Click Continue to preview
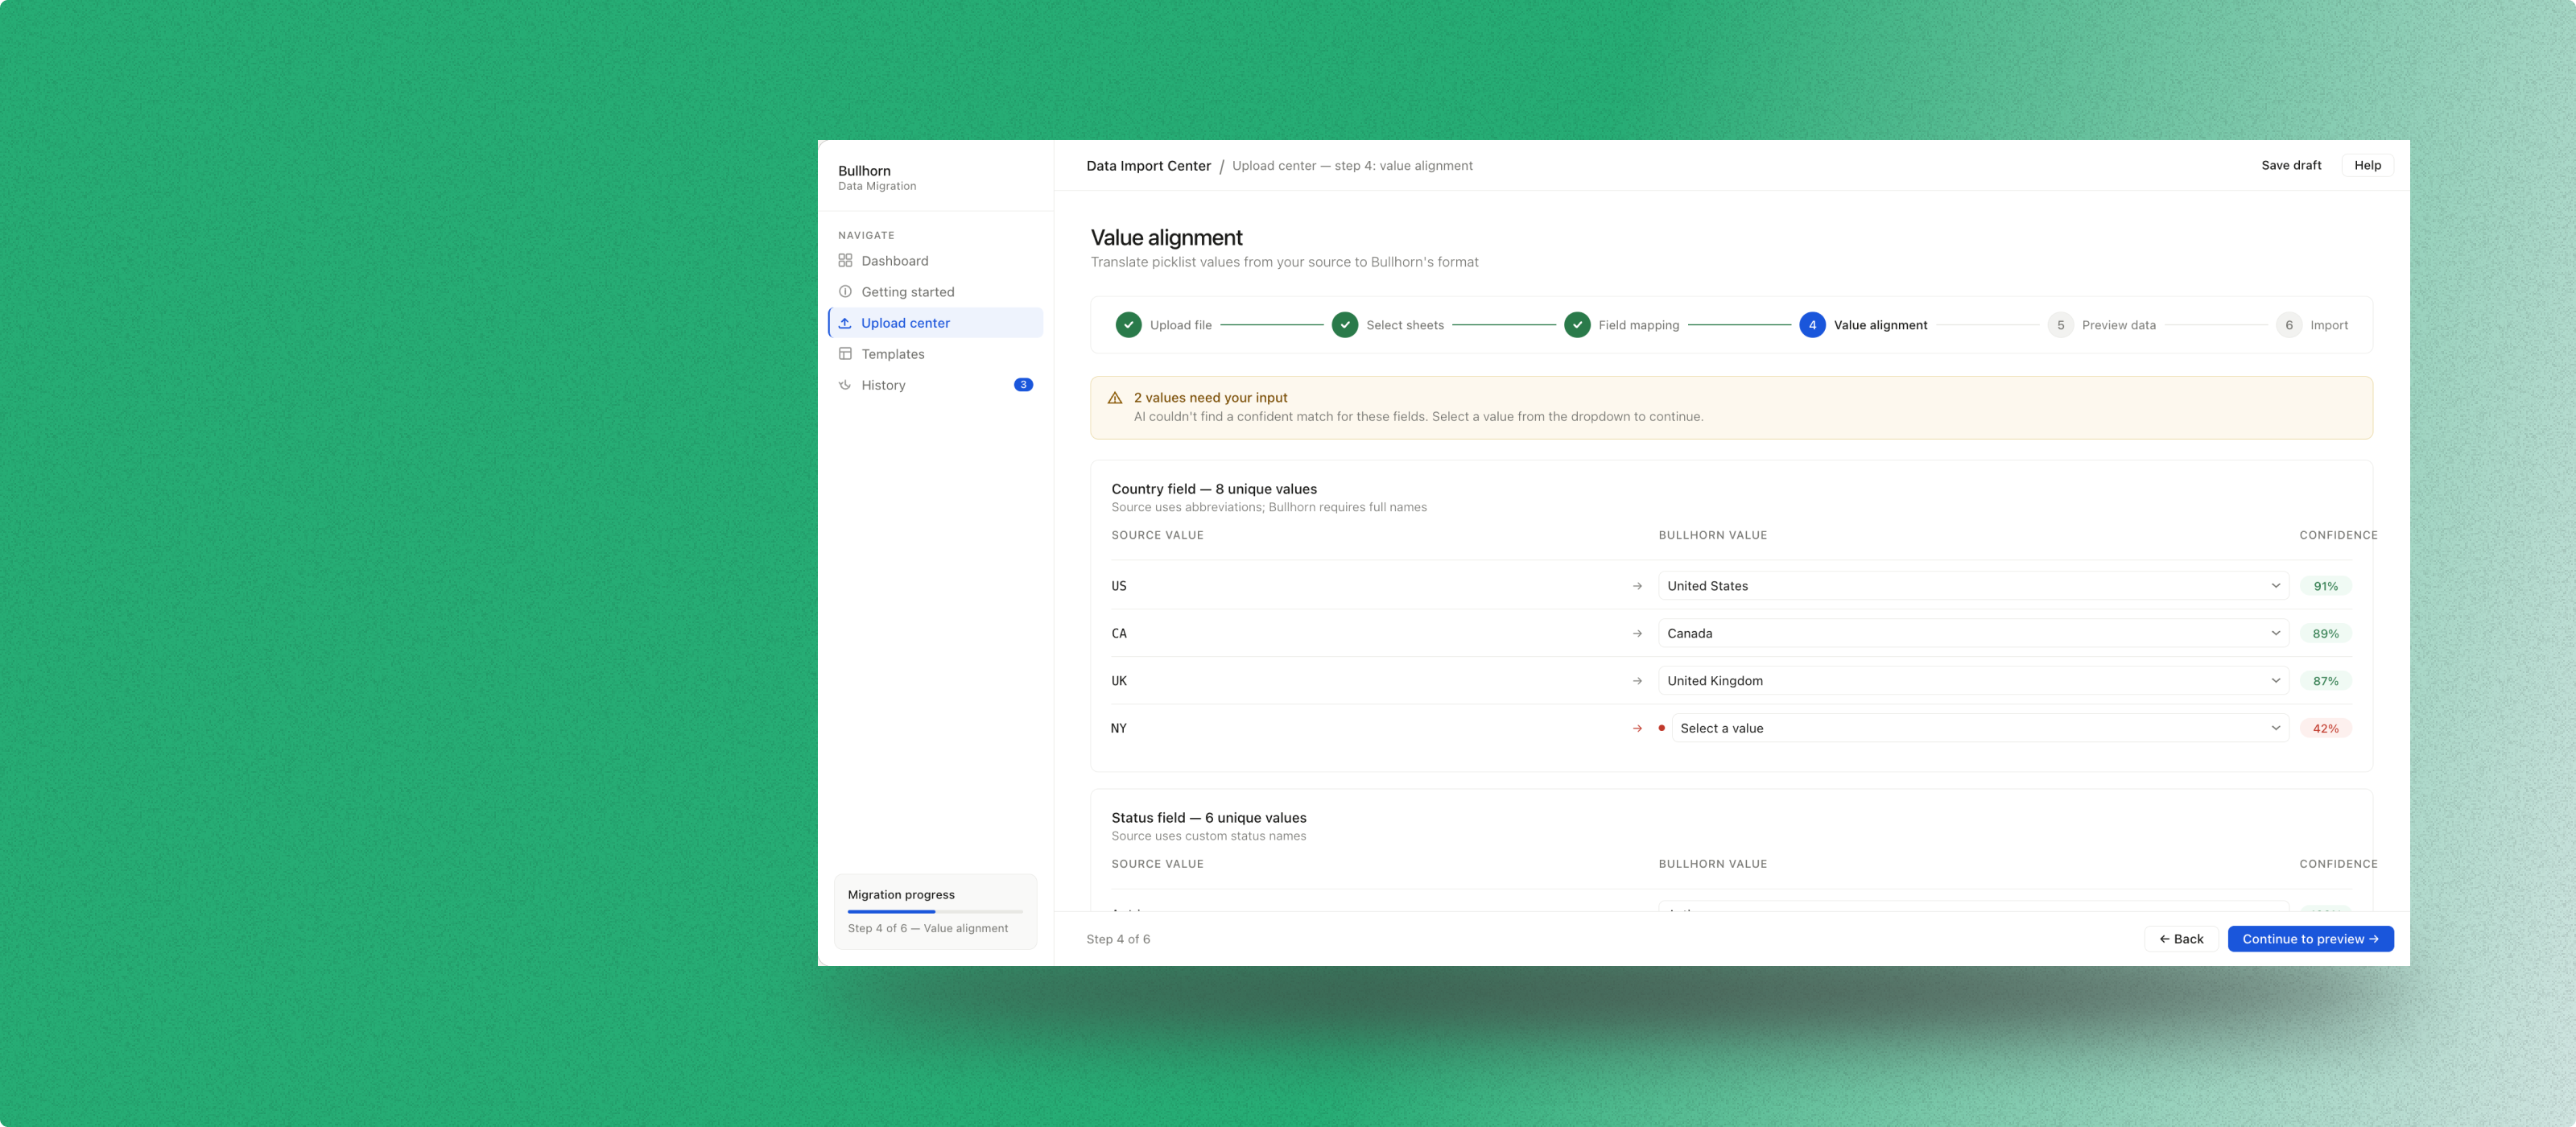2576x1127 pixels. pyautogui.click(x=2310, y=939)
